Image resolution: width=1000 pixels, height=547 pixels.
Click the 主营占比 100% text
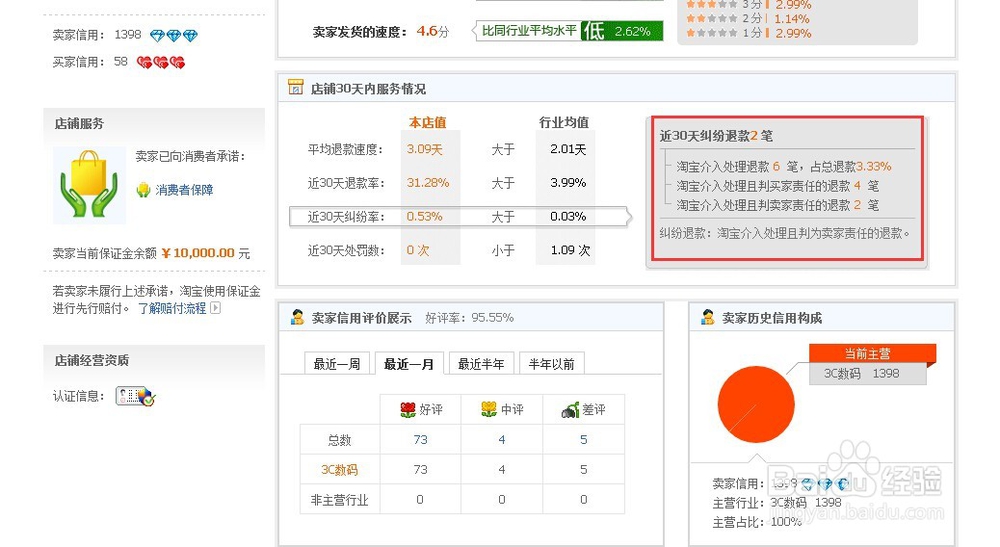click(757, 522)
